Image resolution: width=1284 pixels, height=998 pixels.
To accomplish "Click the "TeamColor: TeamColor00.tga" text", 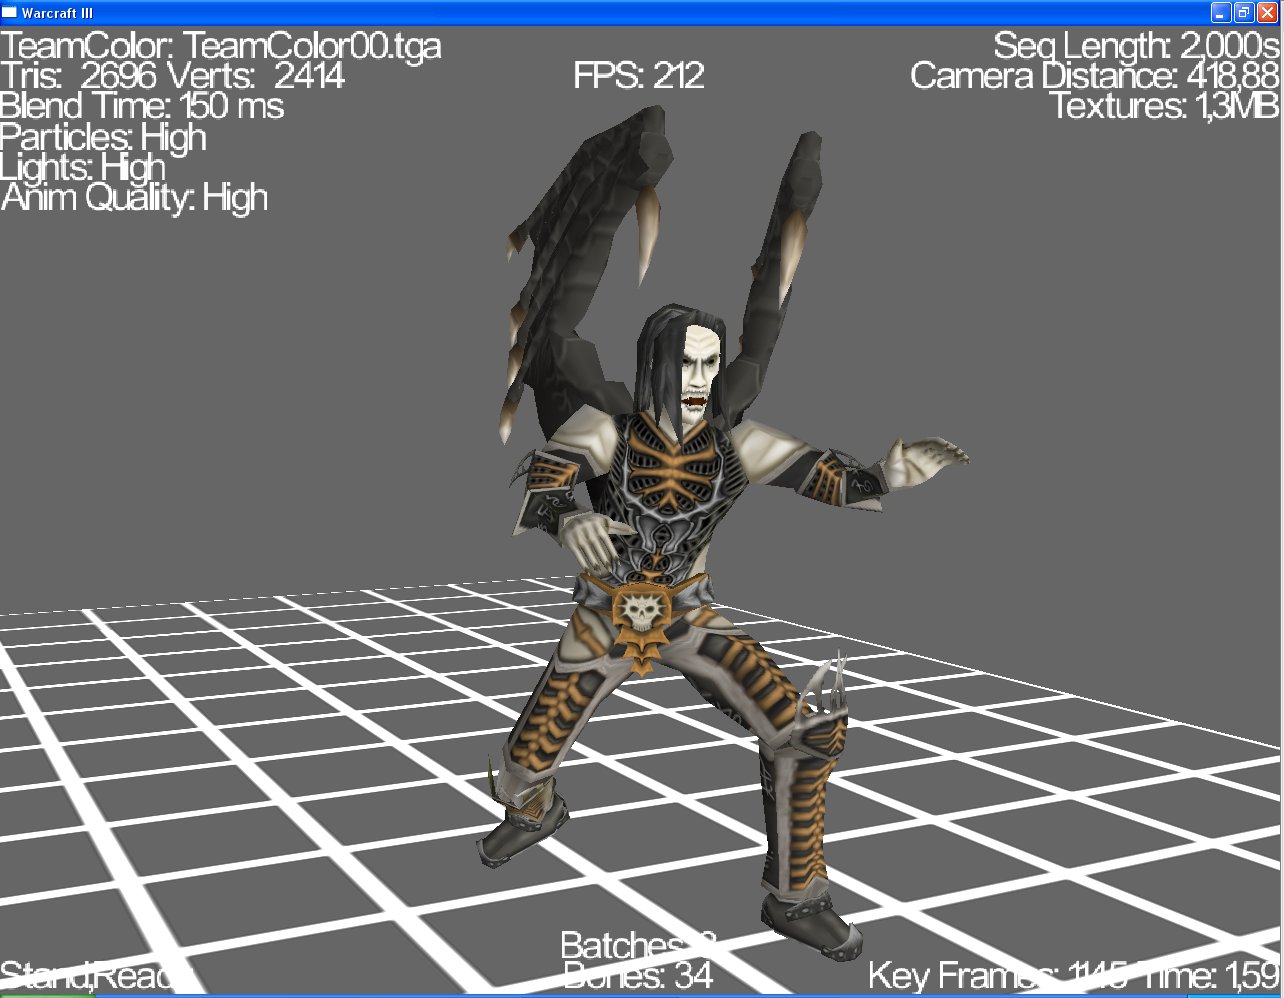I will click(221, 46).
